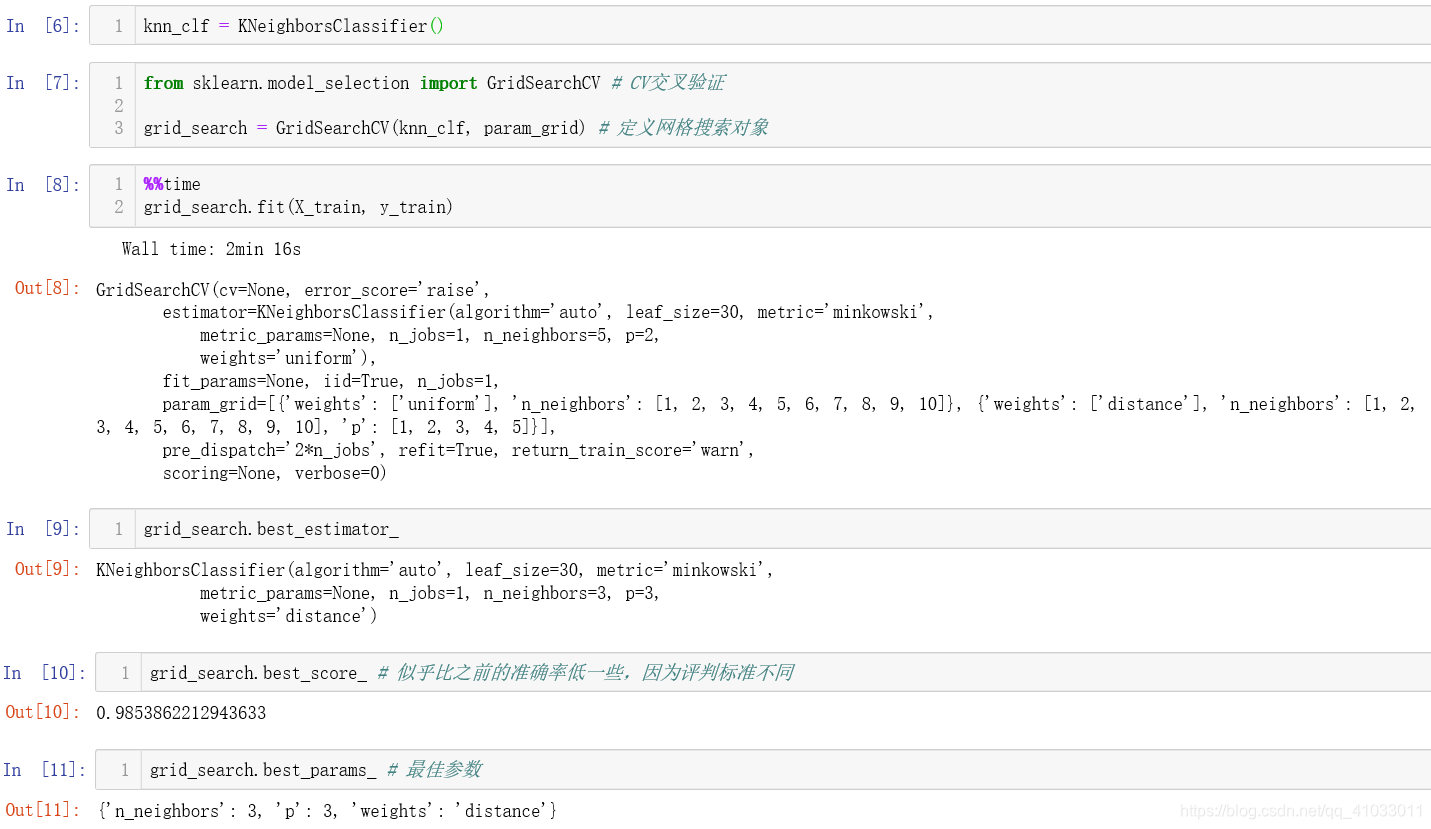Select the In [9] cell prompt
This screenshot has width=1431, height=829.
click(x=42, y=529)
